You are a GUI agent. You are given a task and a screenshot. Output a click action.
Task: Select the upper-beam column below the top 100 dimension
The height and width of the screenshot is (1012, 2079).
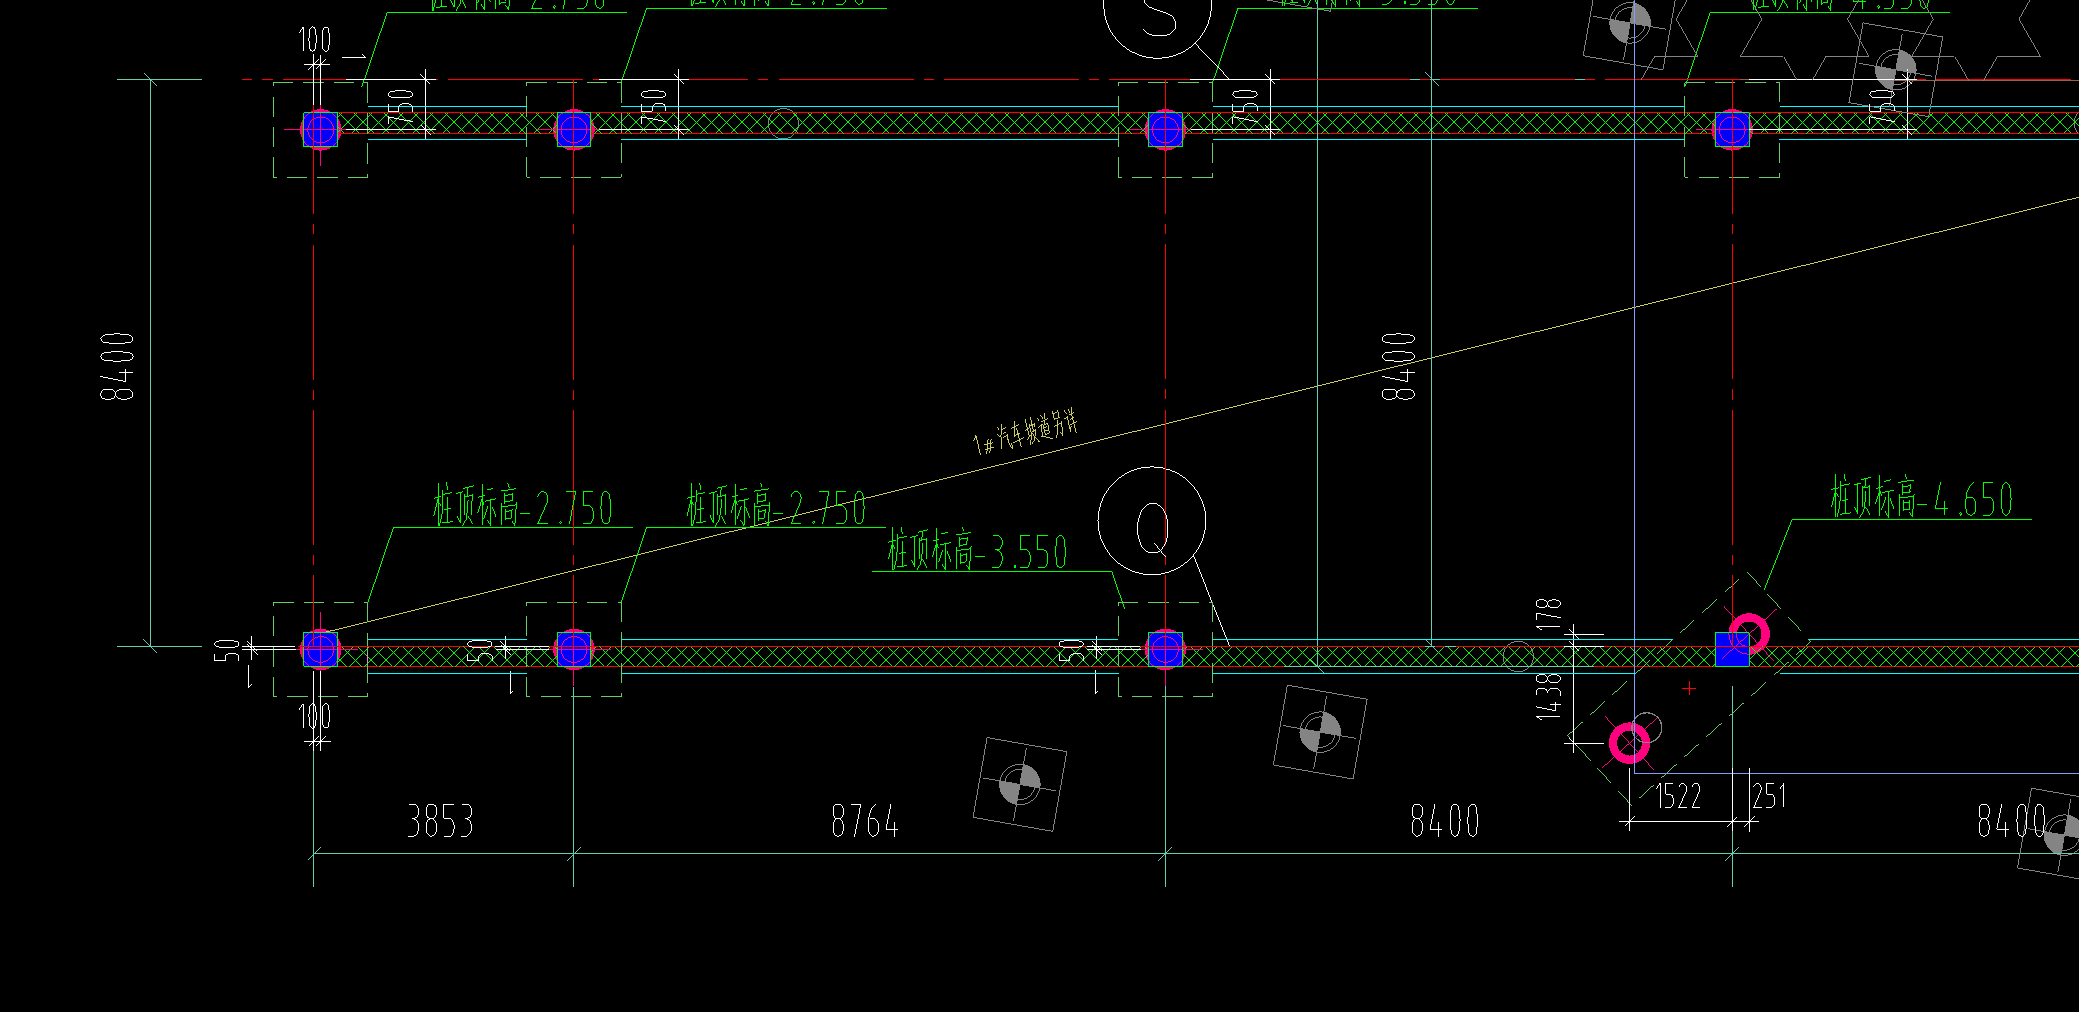point(320,129)
